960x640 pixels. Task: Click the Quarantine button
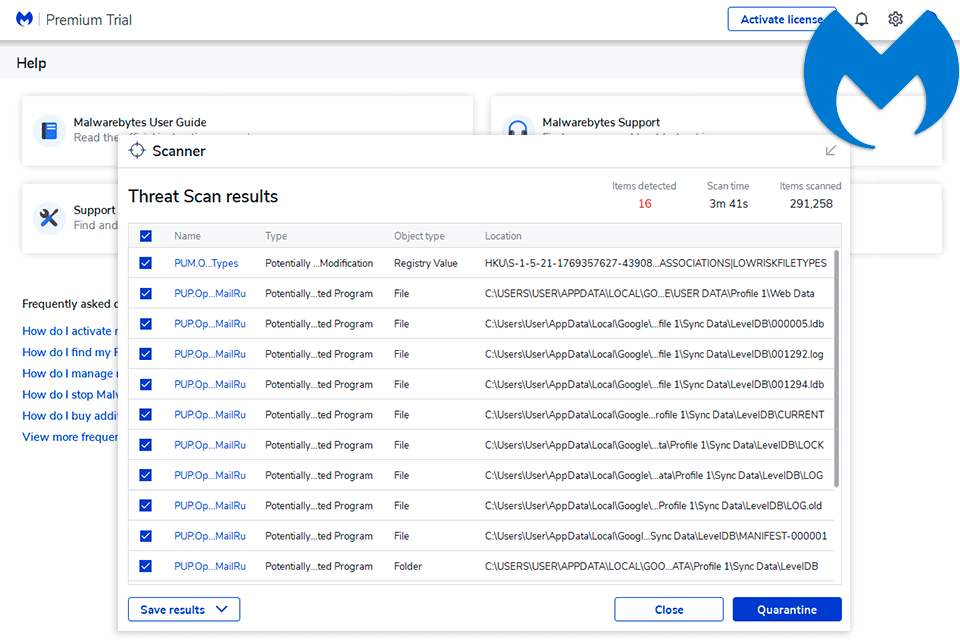click(x=787, y=609)
